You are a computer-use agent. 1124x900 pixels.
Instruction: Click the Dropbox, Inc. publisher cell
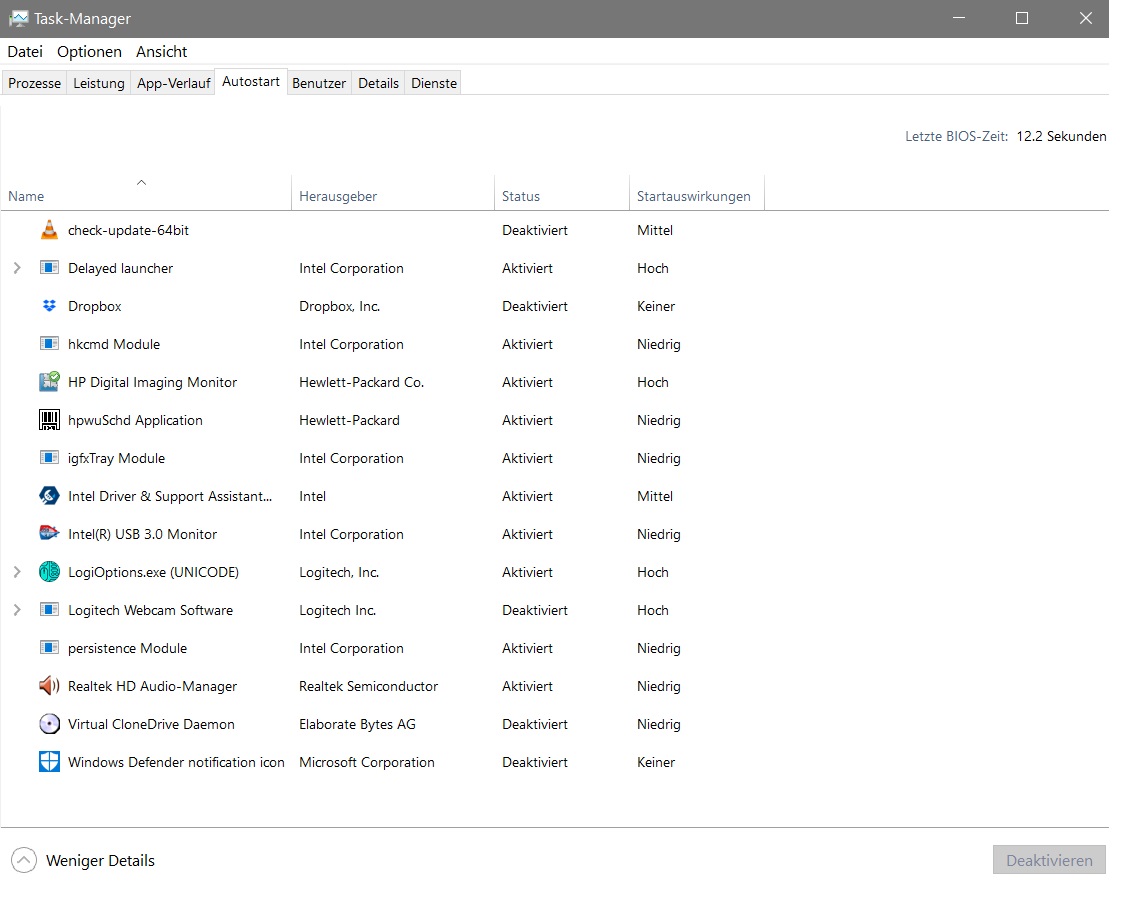(339, 306)
